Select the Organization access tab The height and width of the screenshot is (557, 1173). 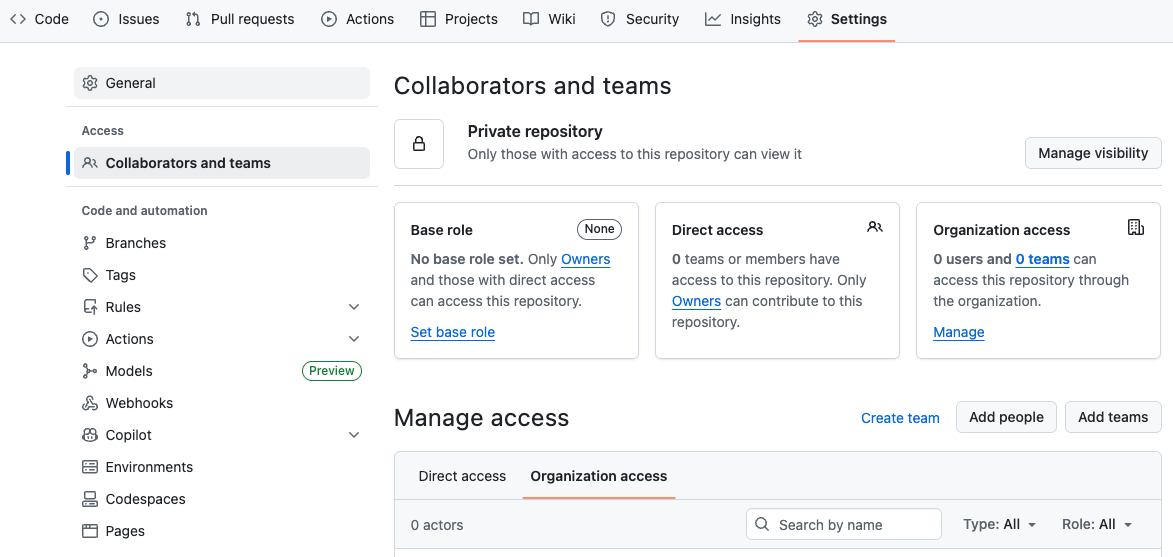coord(598,476)
